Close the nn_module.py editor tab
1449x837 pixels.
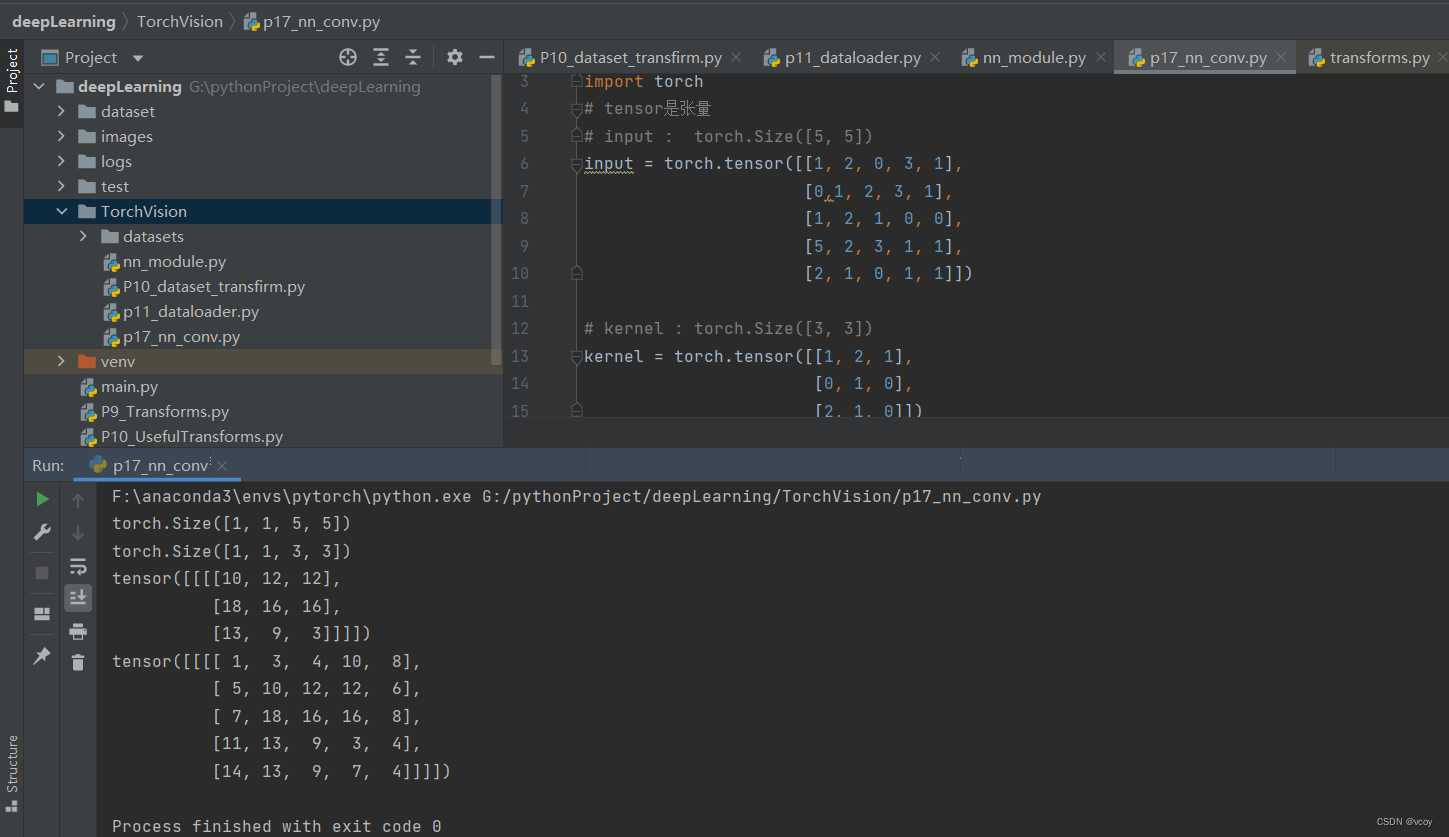(x=1099, y=58)
